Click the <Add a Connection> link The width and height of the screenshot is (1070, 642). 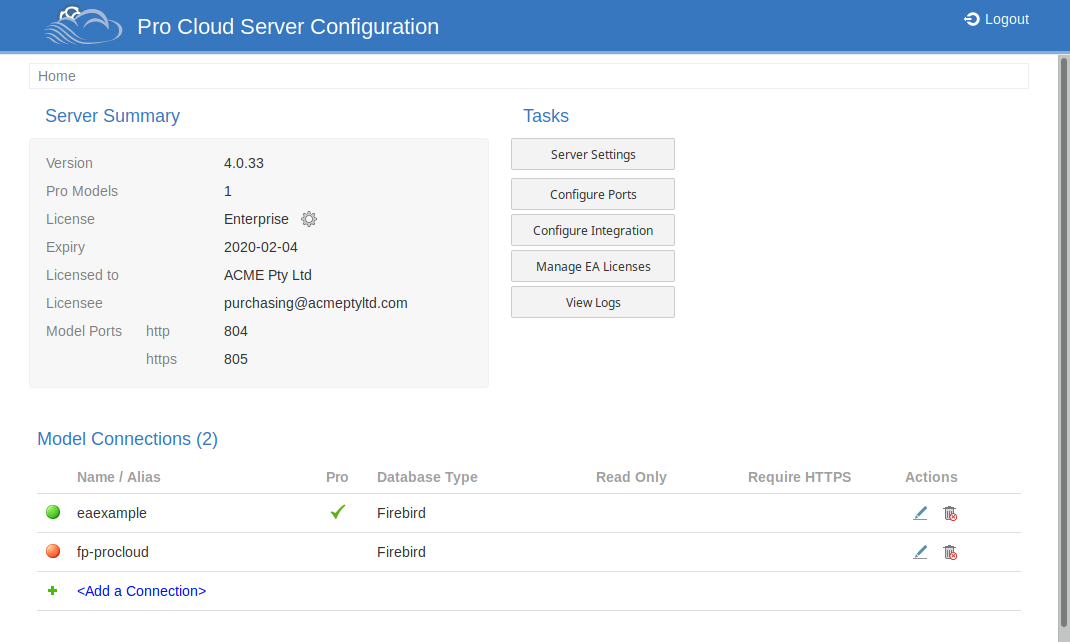tap(141, 591)
